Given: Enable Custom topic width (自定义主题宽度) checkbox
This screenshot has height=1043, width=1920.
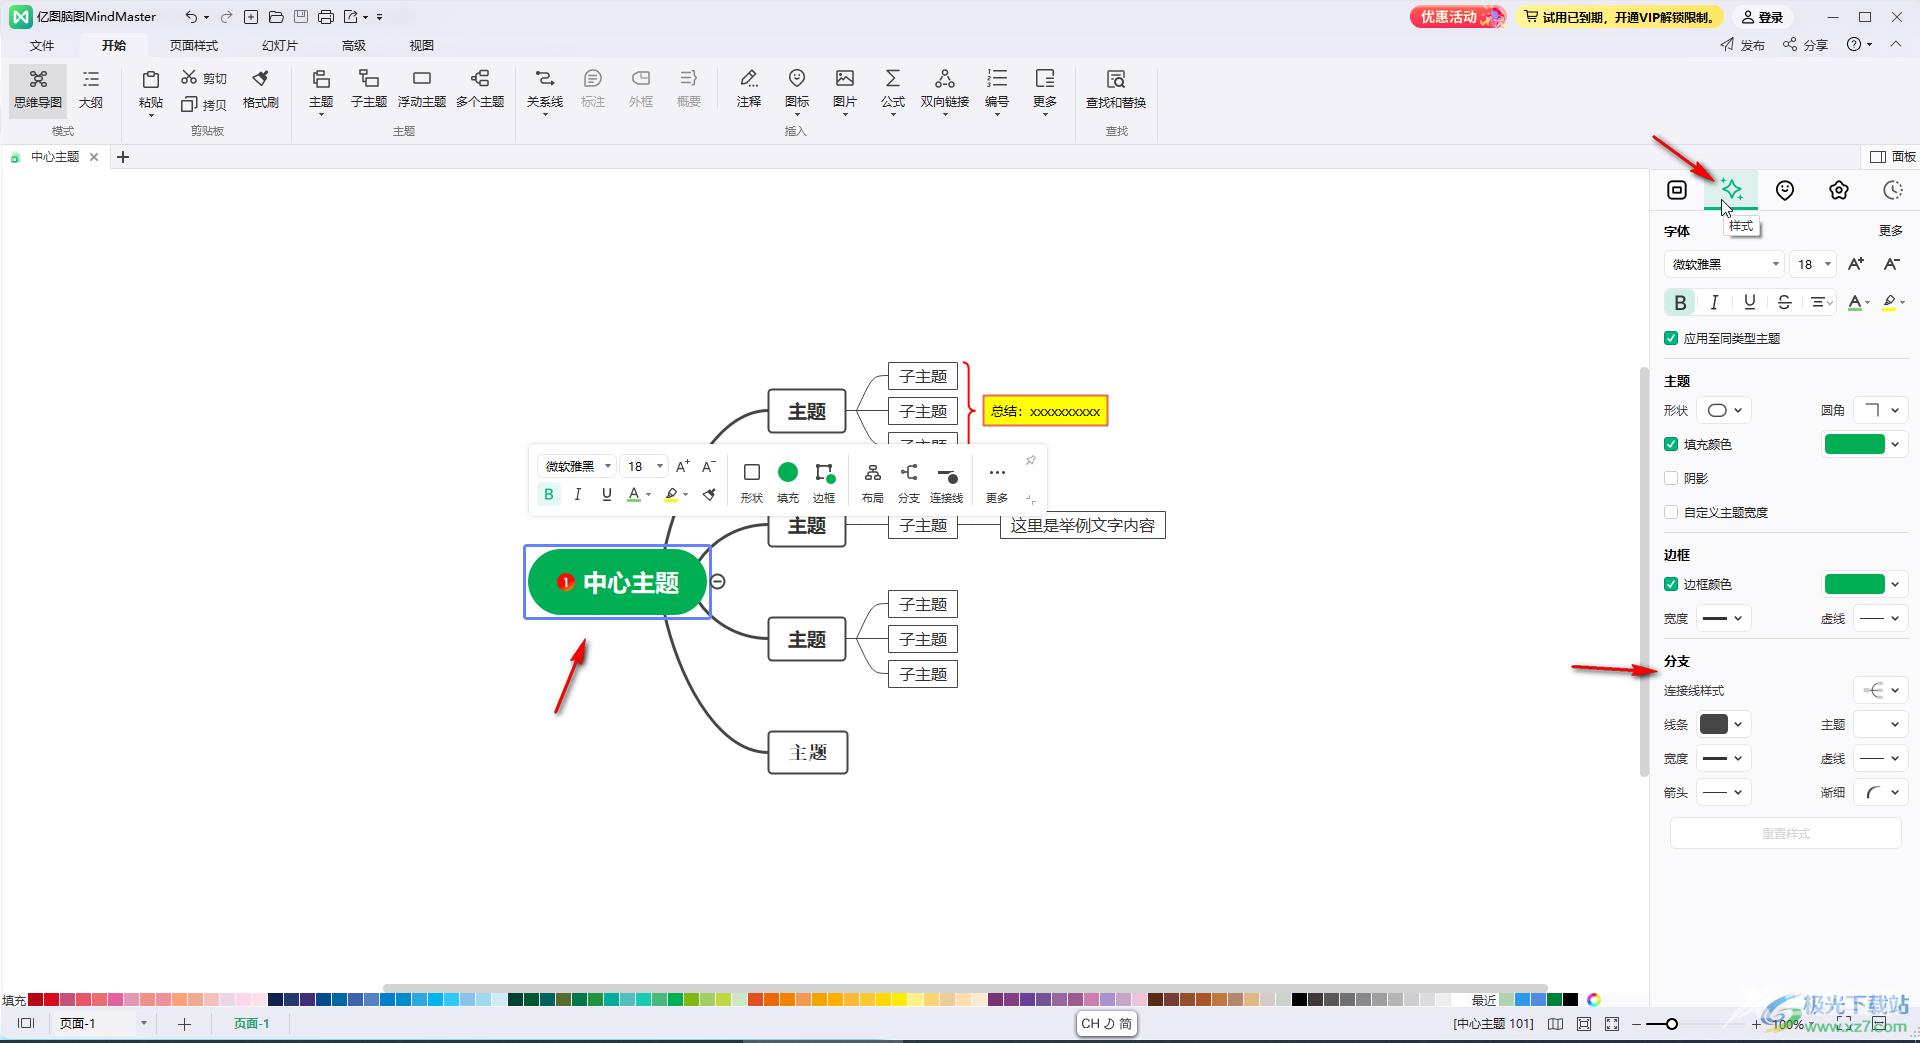Looking at the screenshot, I should coord(1671,512).
